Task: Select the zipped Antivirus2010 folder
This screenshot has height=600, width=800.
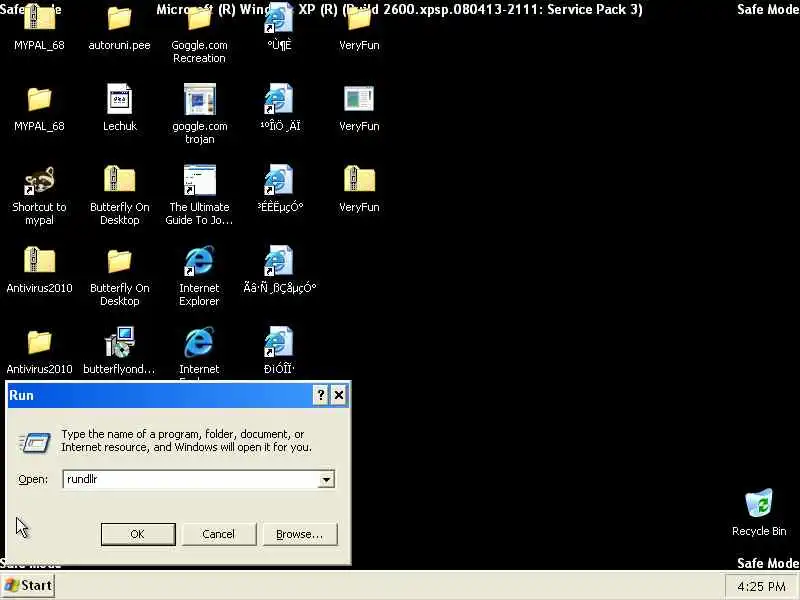Action: point(39,260)
